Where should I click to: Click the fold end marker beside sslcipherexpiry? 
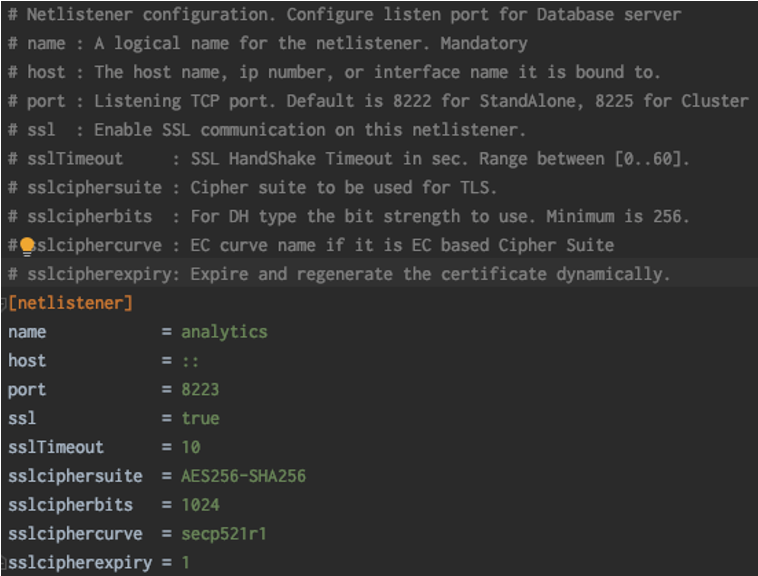3,562
